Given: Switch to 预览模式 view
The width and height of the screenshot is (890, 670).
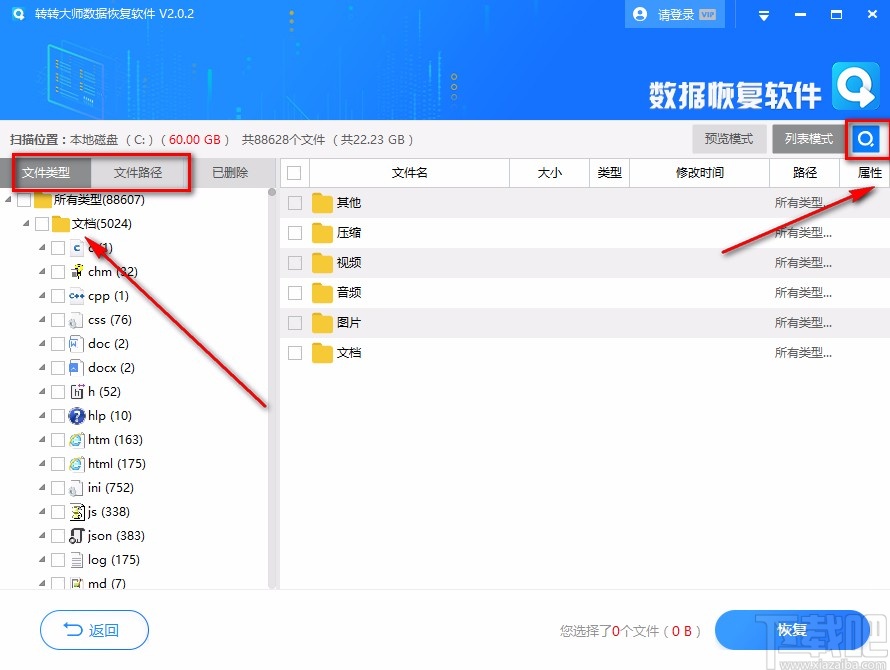Looking at the screenshot, I should (728, 139).
